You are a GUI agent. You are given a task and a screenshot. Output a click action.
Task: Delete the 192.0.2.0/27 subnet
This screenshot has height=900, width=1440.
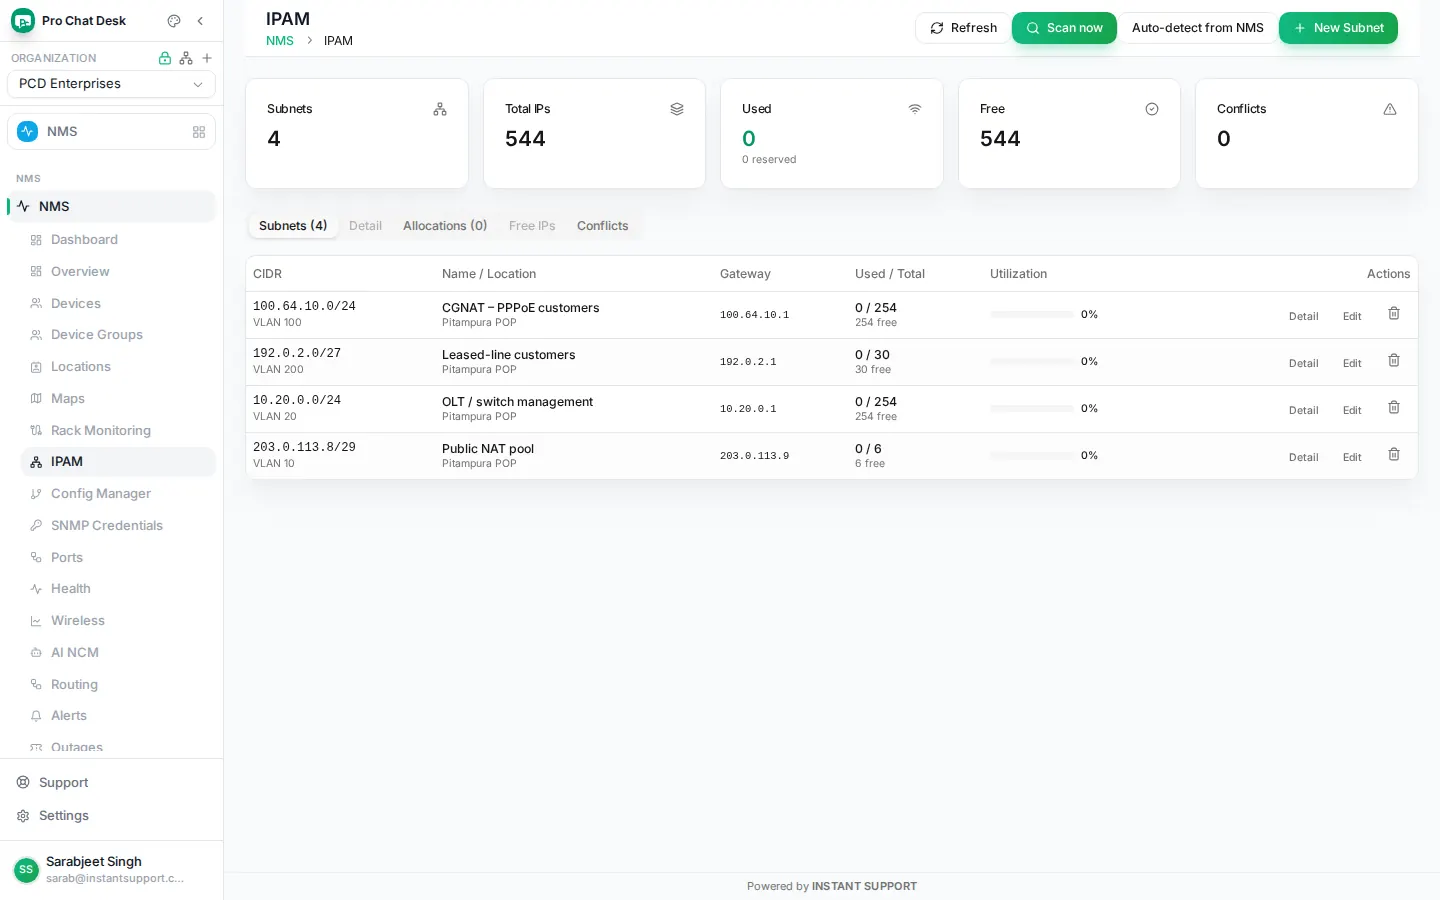(1394, 361)
